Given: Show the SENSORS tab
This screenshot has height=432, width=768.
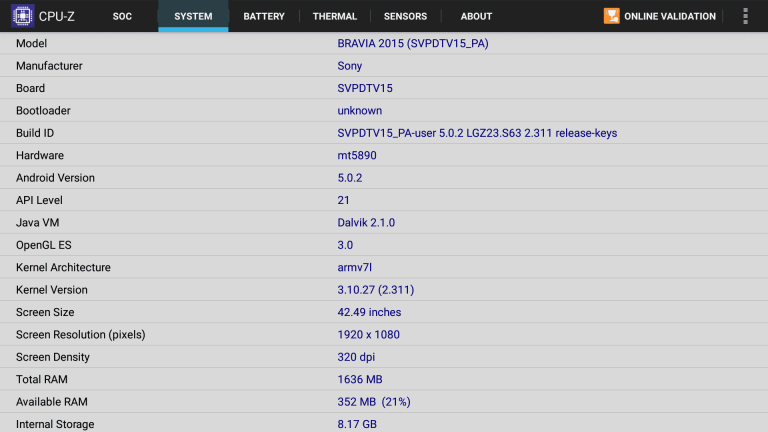Looking at the screenshot, I should pos(405,16).
